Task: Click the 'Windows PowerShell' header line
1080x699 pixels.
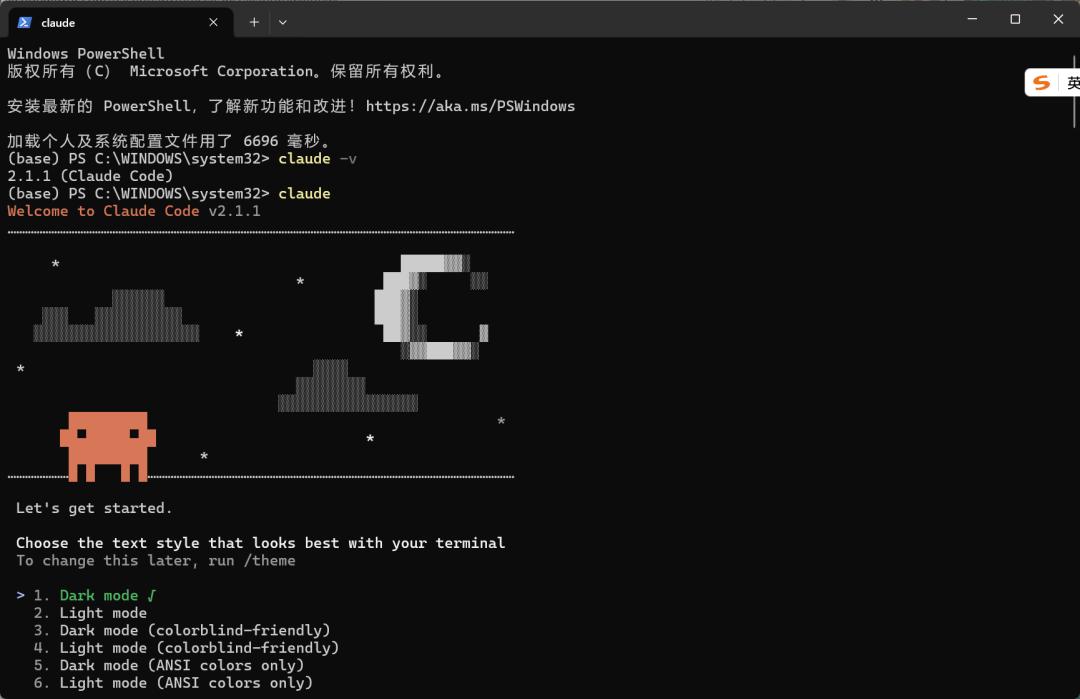Action: pos(86,54)
